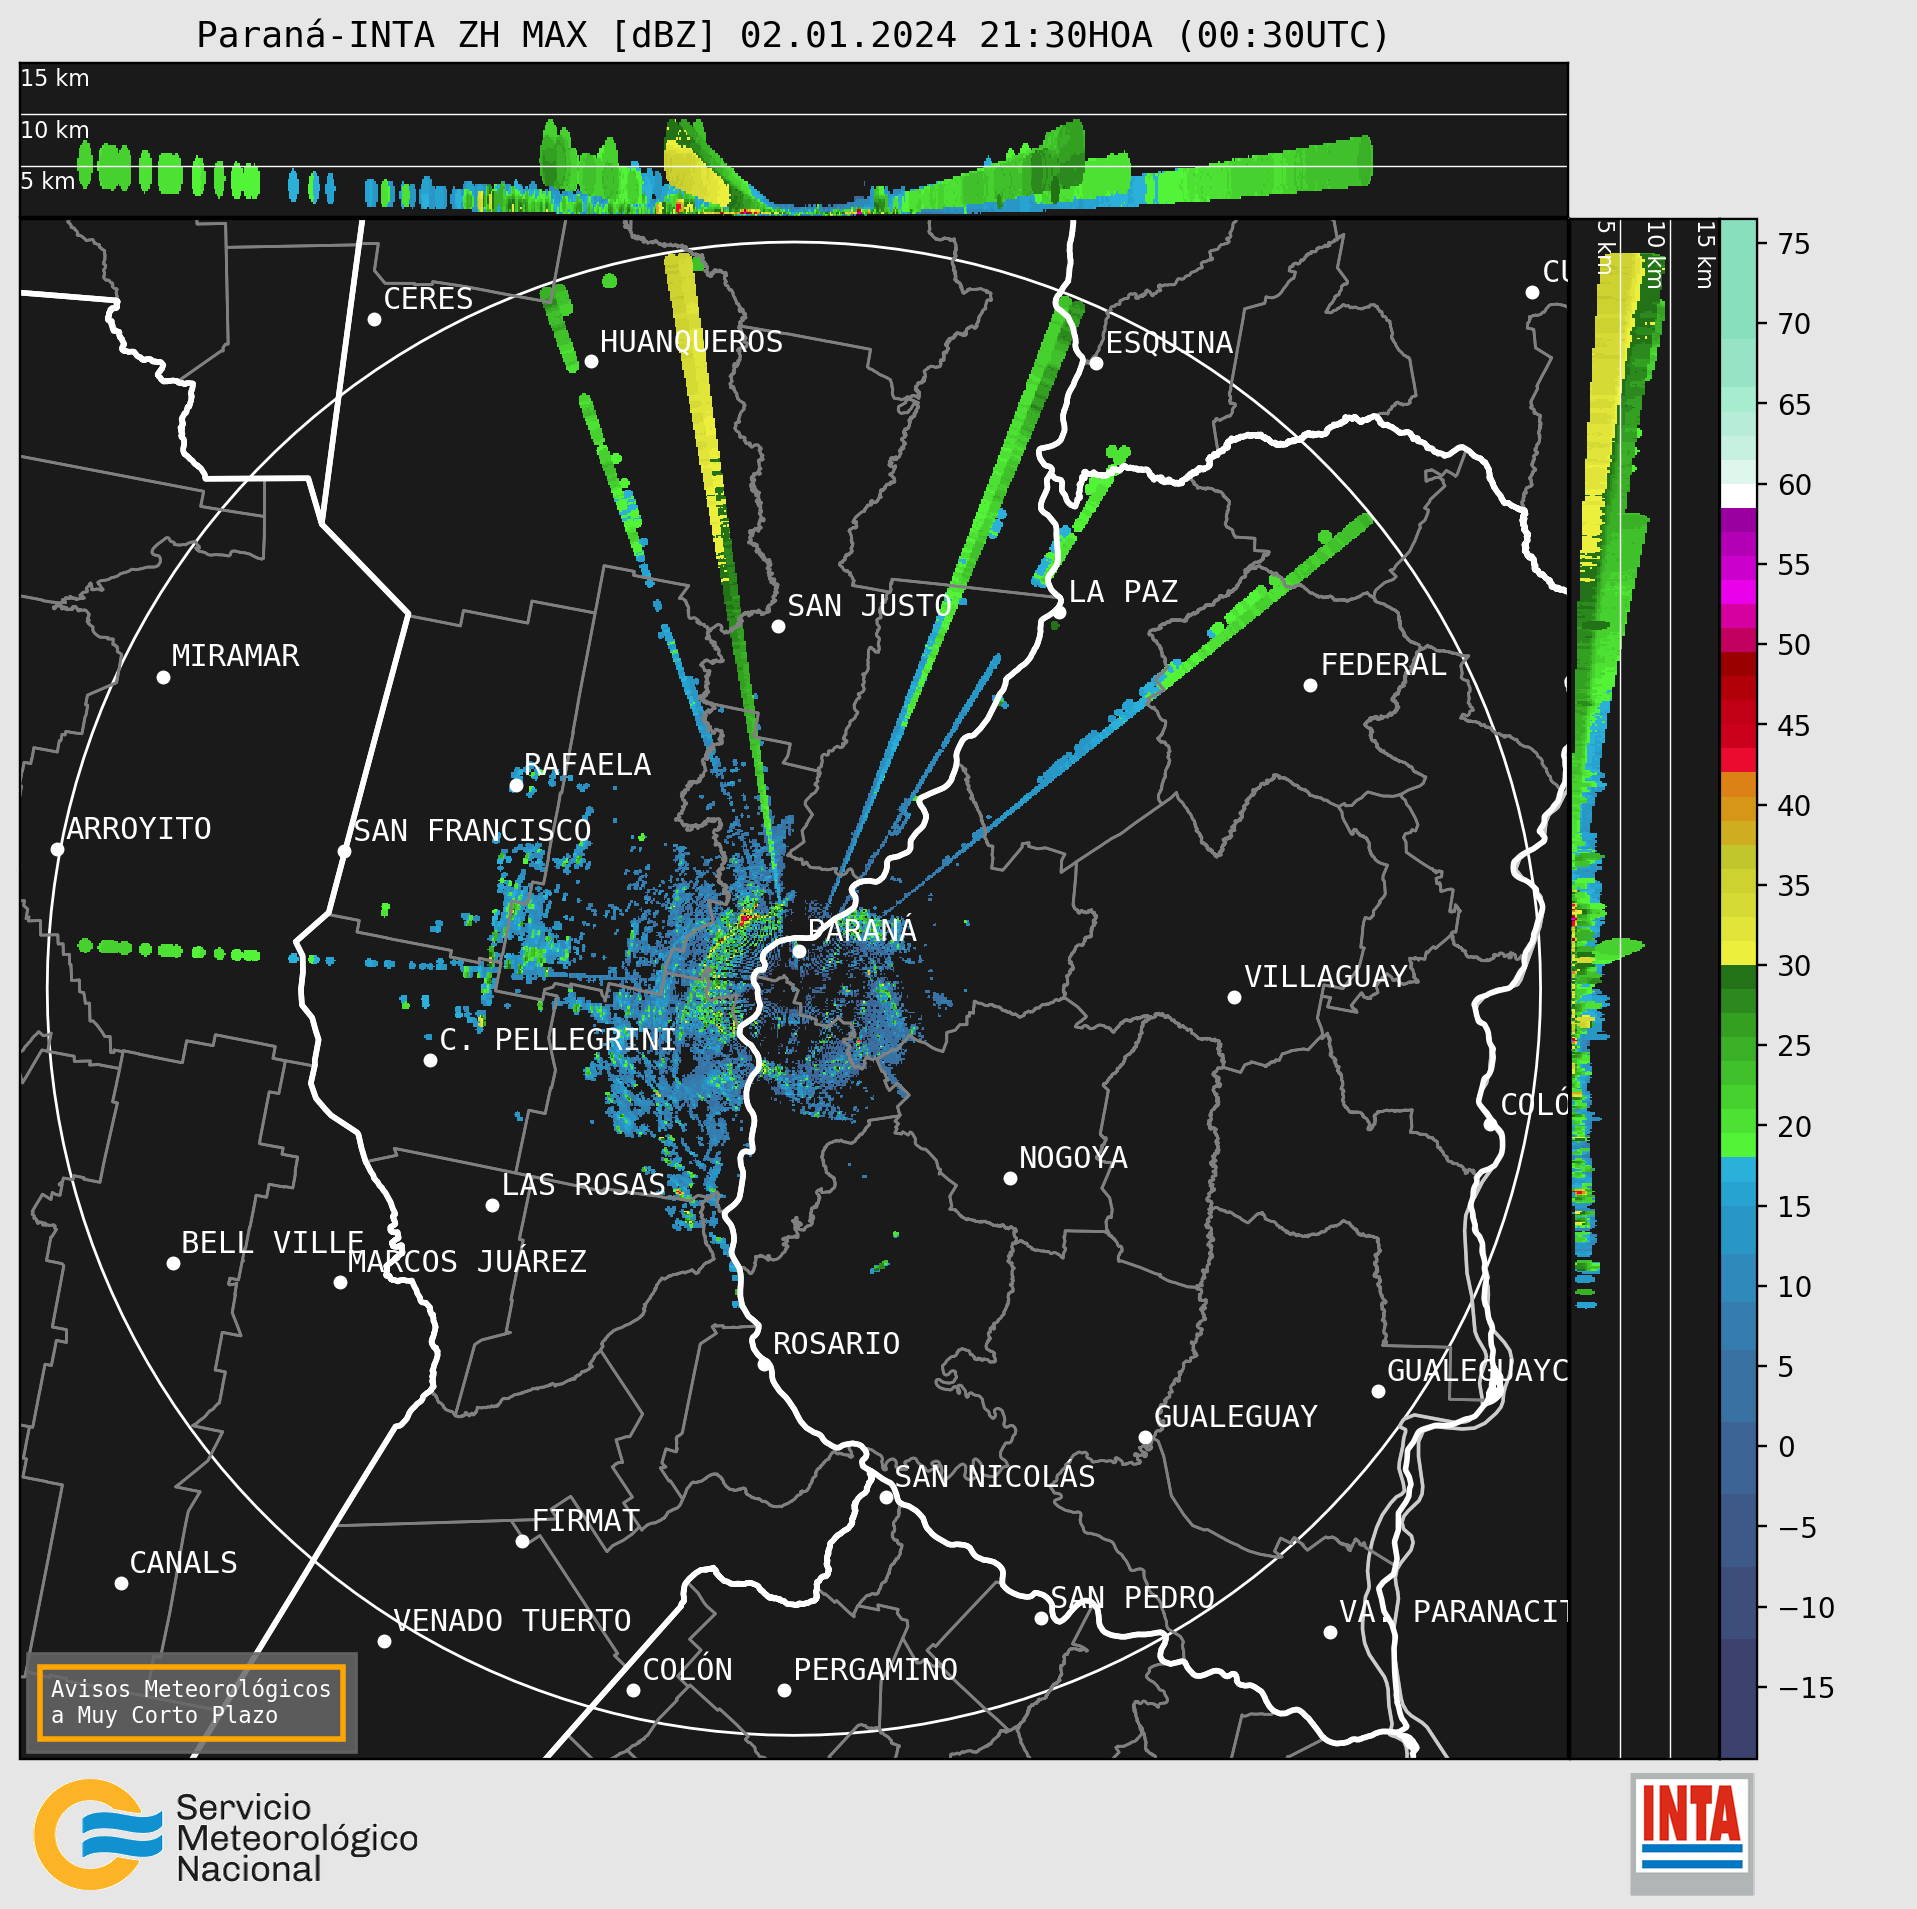
Task: Click the ESQUINA city label
Action: coord(1169,342)
